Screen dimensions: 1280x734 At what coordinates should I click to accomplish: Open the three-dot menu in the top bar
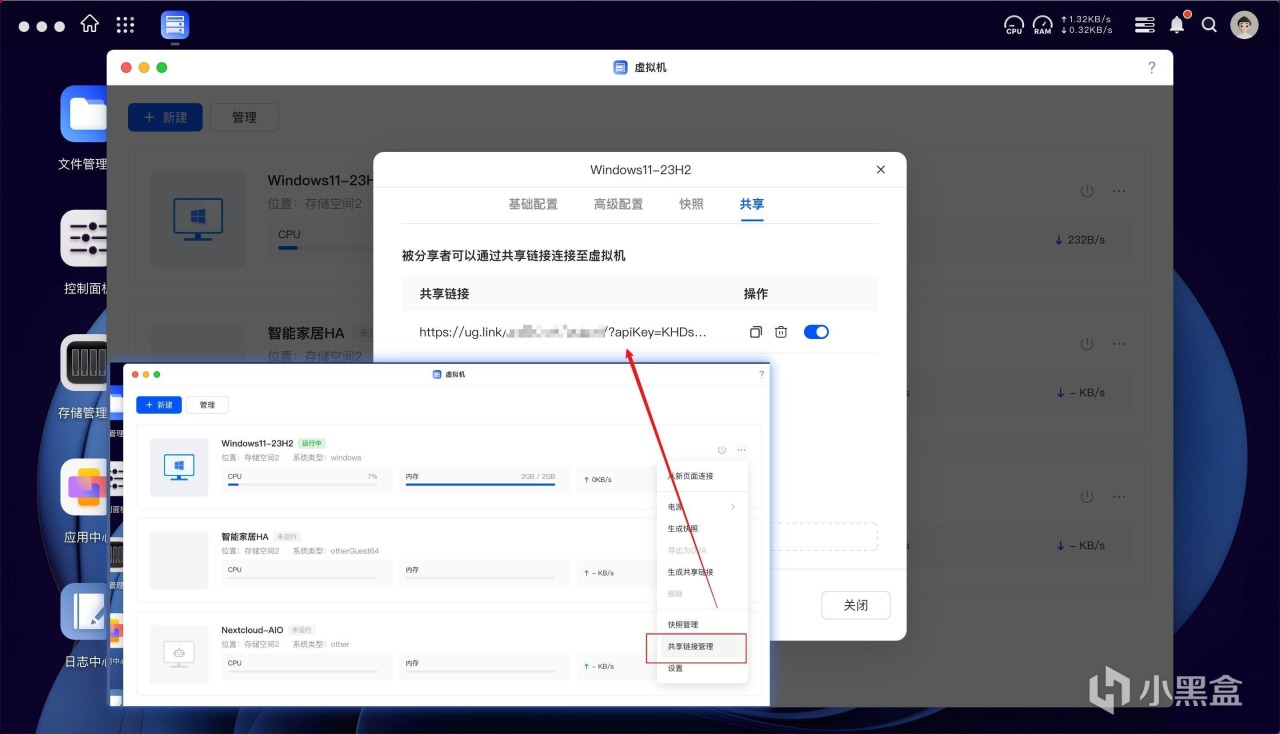point(42,26)
